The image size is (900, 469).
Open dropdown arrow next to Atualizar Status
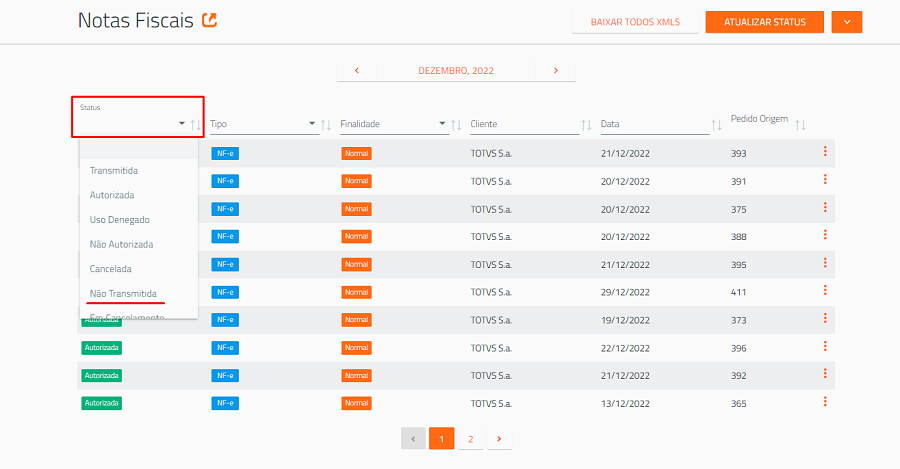pos(847,22)
